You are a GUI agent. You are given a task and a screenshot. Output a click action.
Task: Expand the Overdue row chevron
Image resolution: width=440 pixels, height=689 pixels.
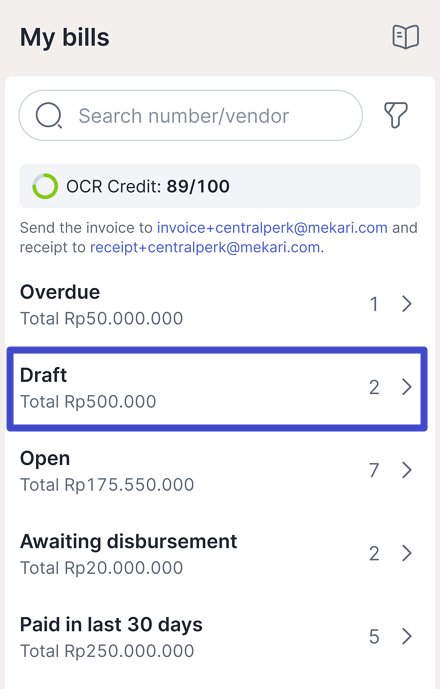pyautogui.click(x=407, y=304)
